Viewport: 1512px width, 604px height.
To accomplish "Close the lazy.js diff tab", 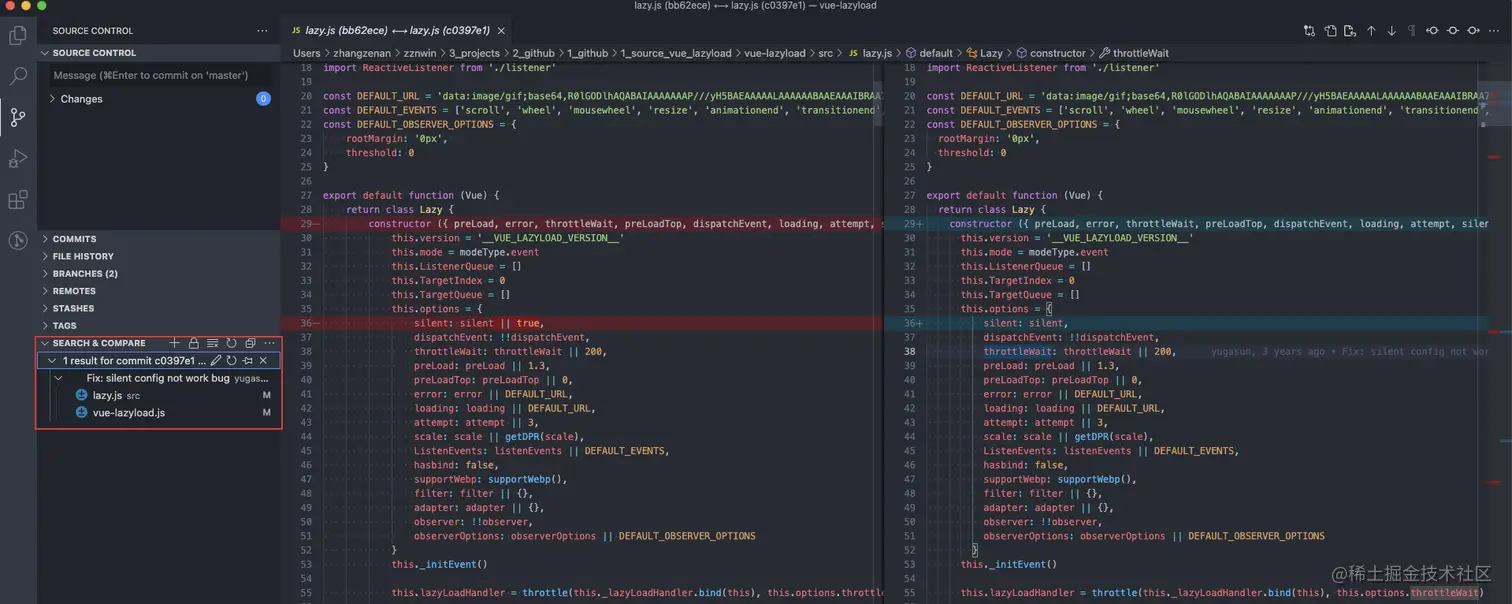I will coord(501,31).
